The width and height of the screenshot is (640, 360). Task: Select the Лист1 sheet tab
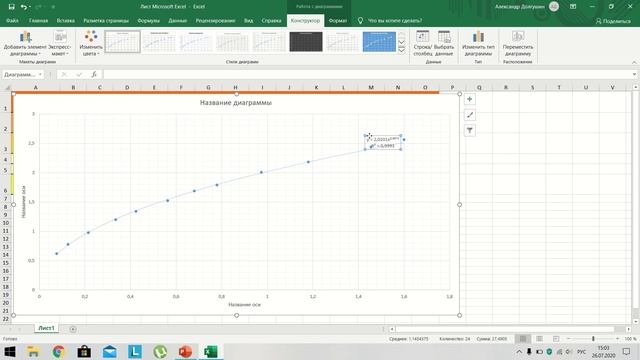(x=46, y=328)
